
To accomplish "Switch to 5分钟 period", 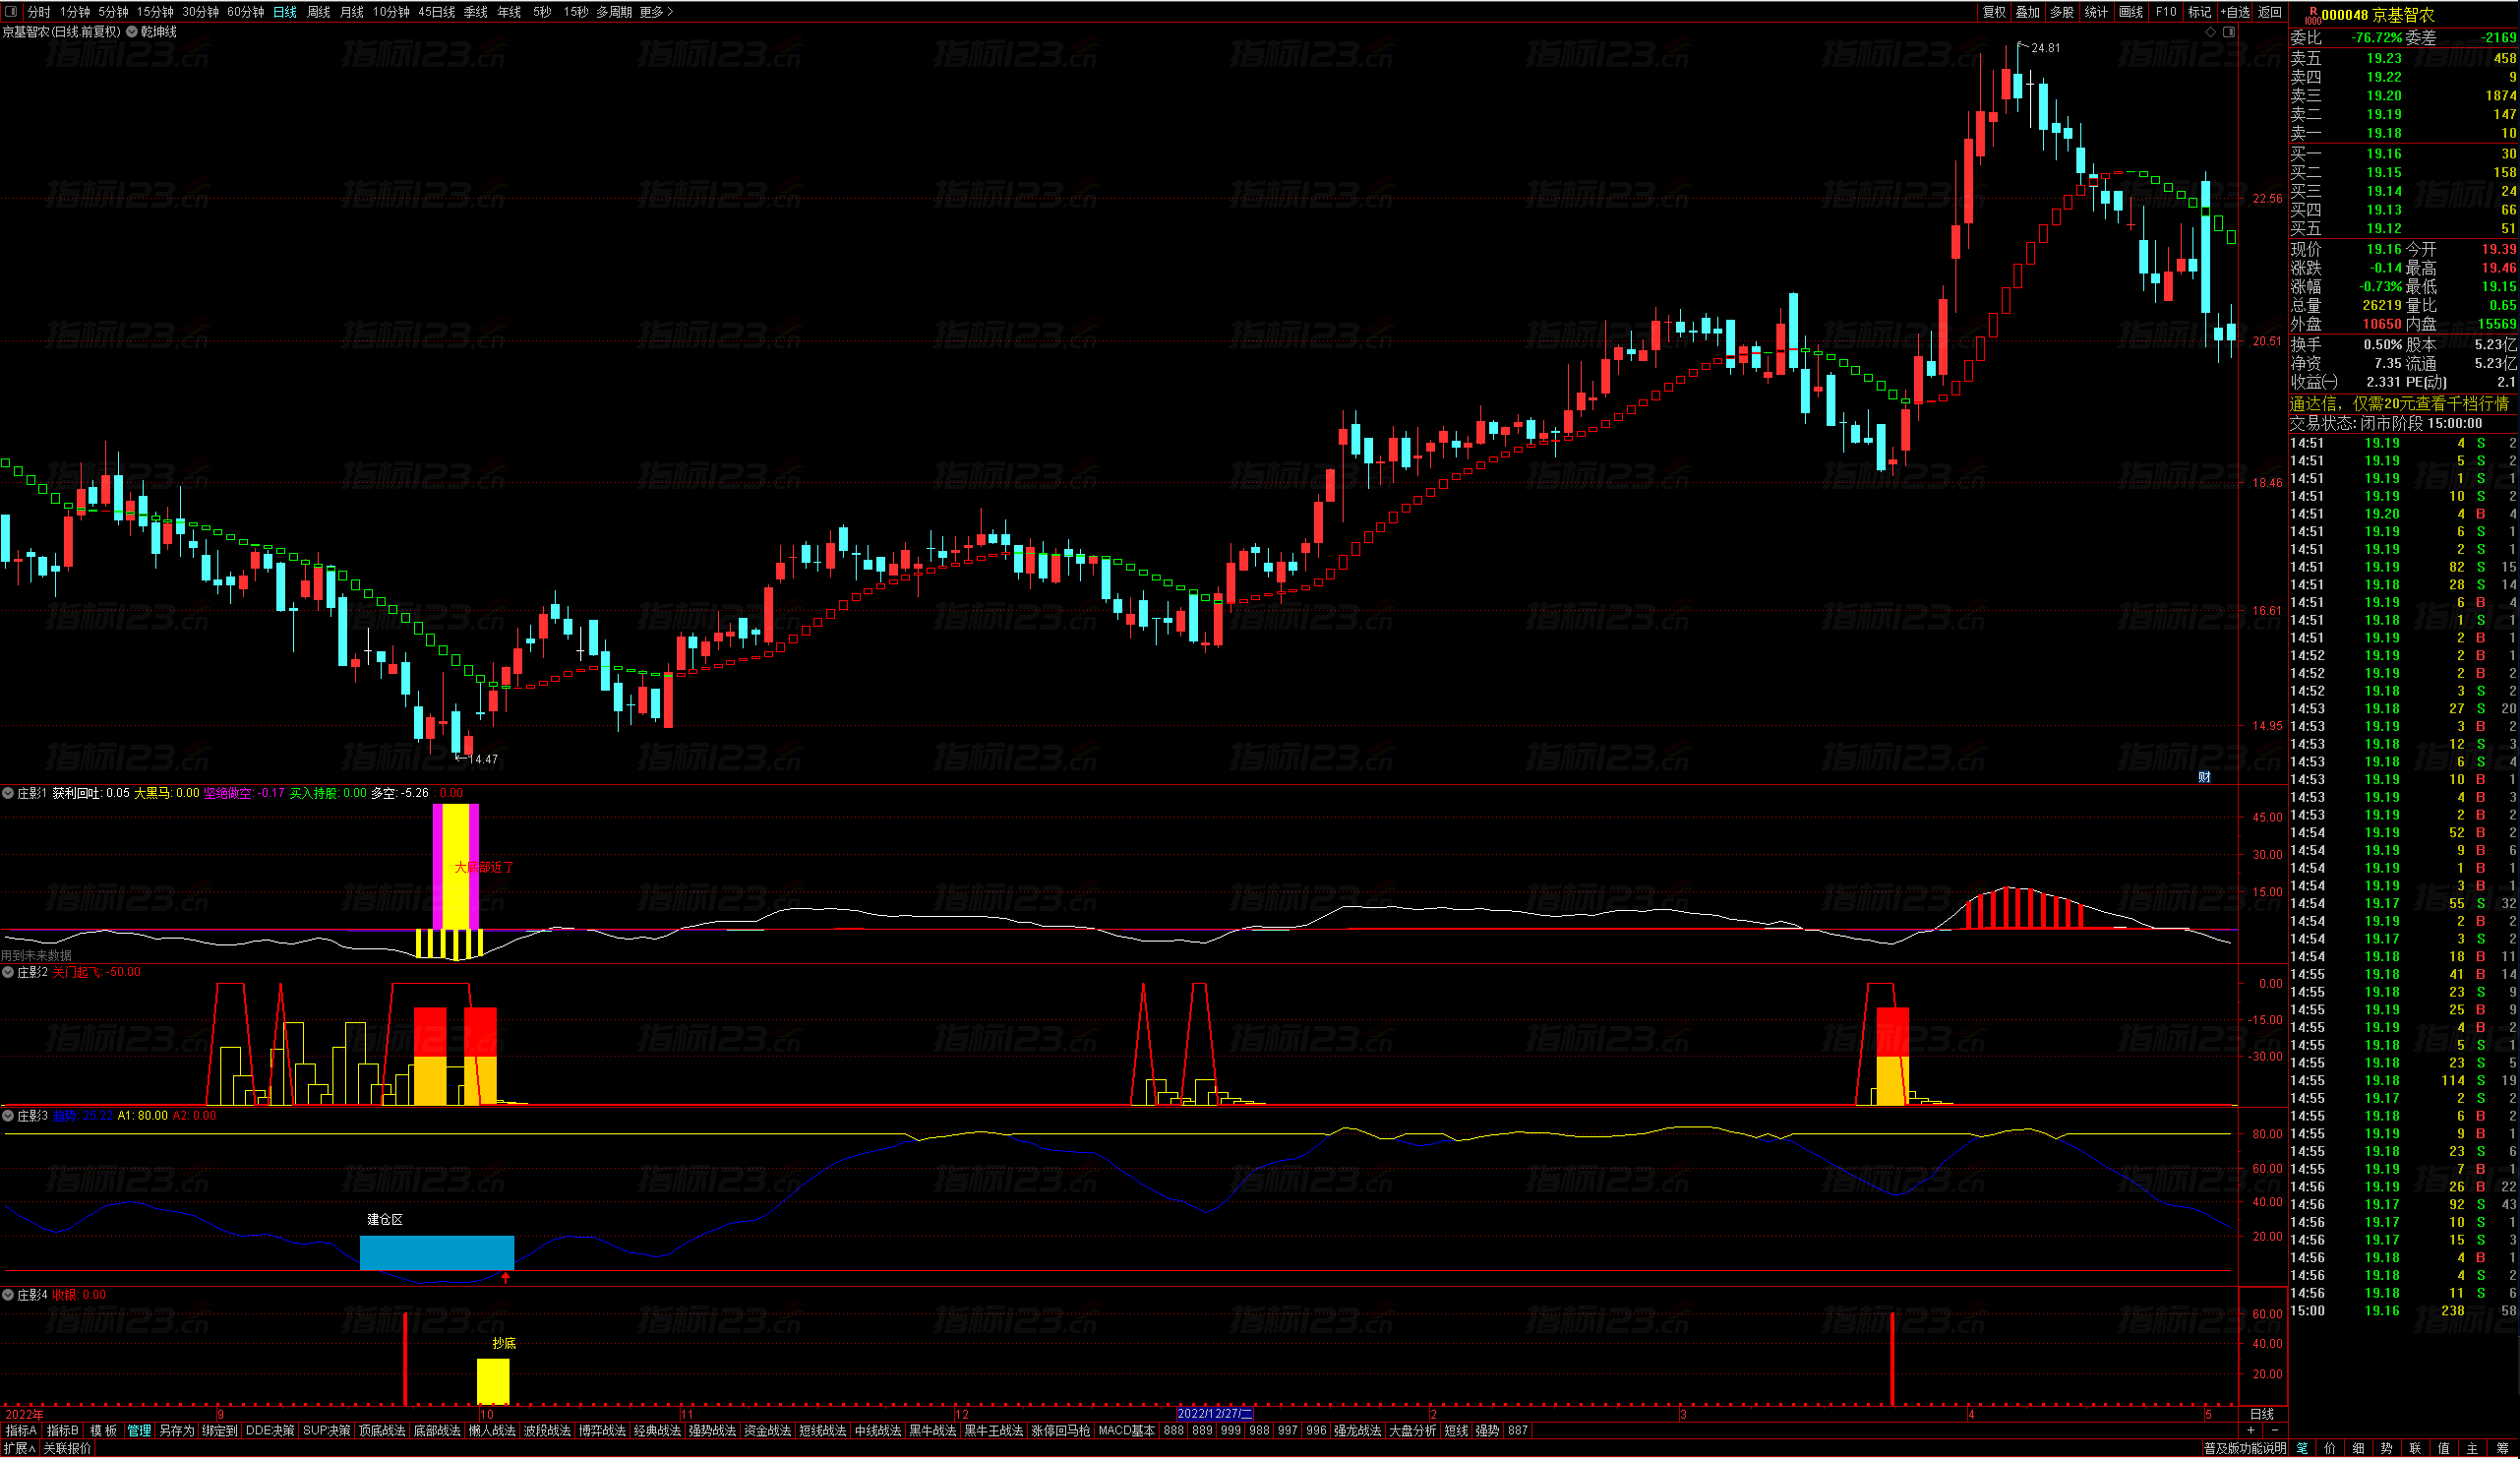I will click(x=113, y=12).
